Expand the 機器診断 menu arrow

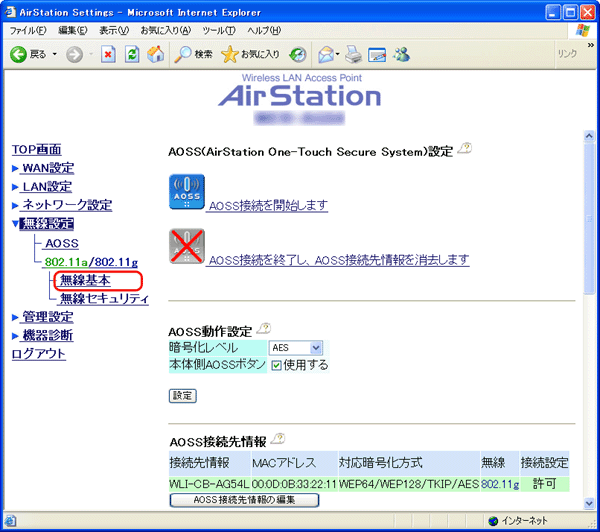point(15,336)
